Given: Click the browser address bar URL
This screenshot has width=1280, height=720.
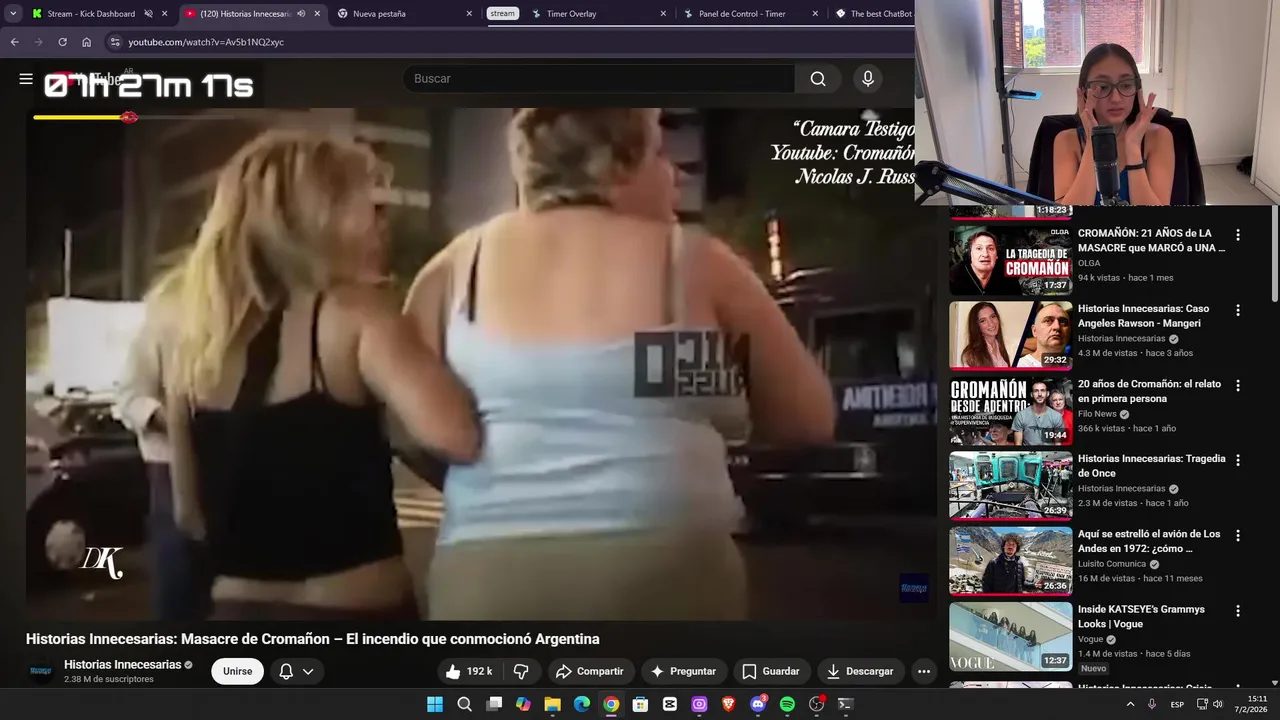Looking at the screenshot, I should point(206,42).
